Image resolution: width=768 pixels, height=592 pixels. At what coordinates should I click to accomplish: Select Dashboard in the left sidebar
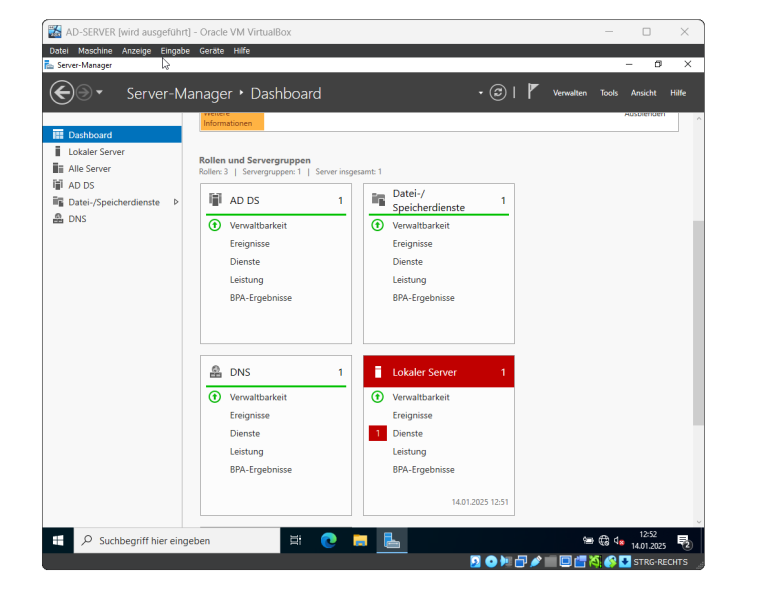(x=112, y=135)
